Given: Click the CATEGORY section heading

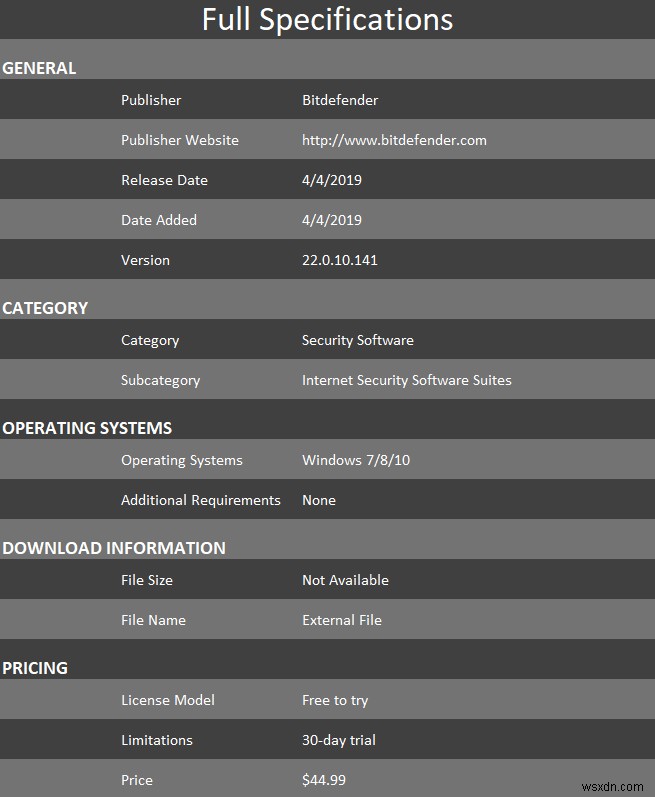Looking at the screenshot, I should pyautogui.click(x=45, y=308).
